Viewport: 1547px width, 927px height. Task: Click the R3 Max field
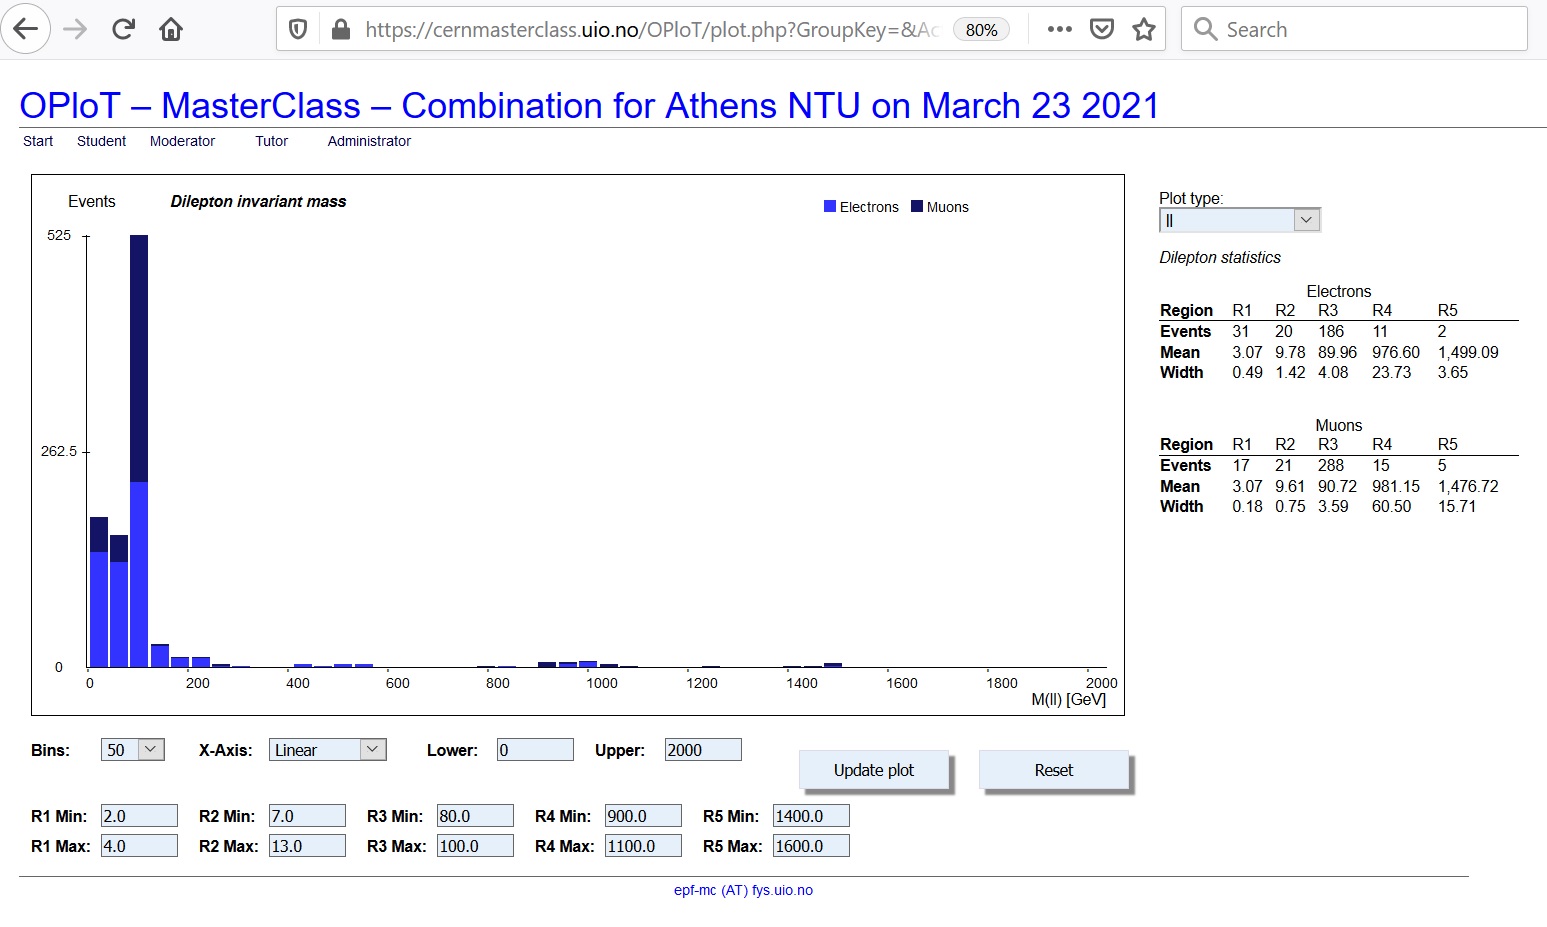click(x=475, y=846)
